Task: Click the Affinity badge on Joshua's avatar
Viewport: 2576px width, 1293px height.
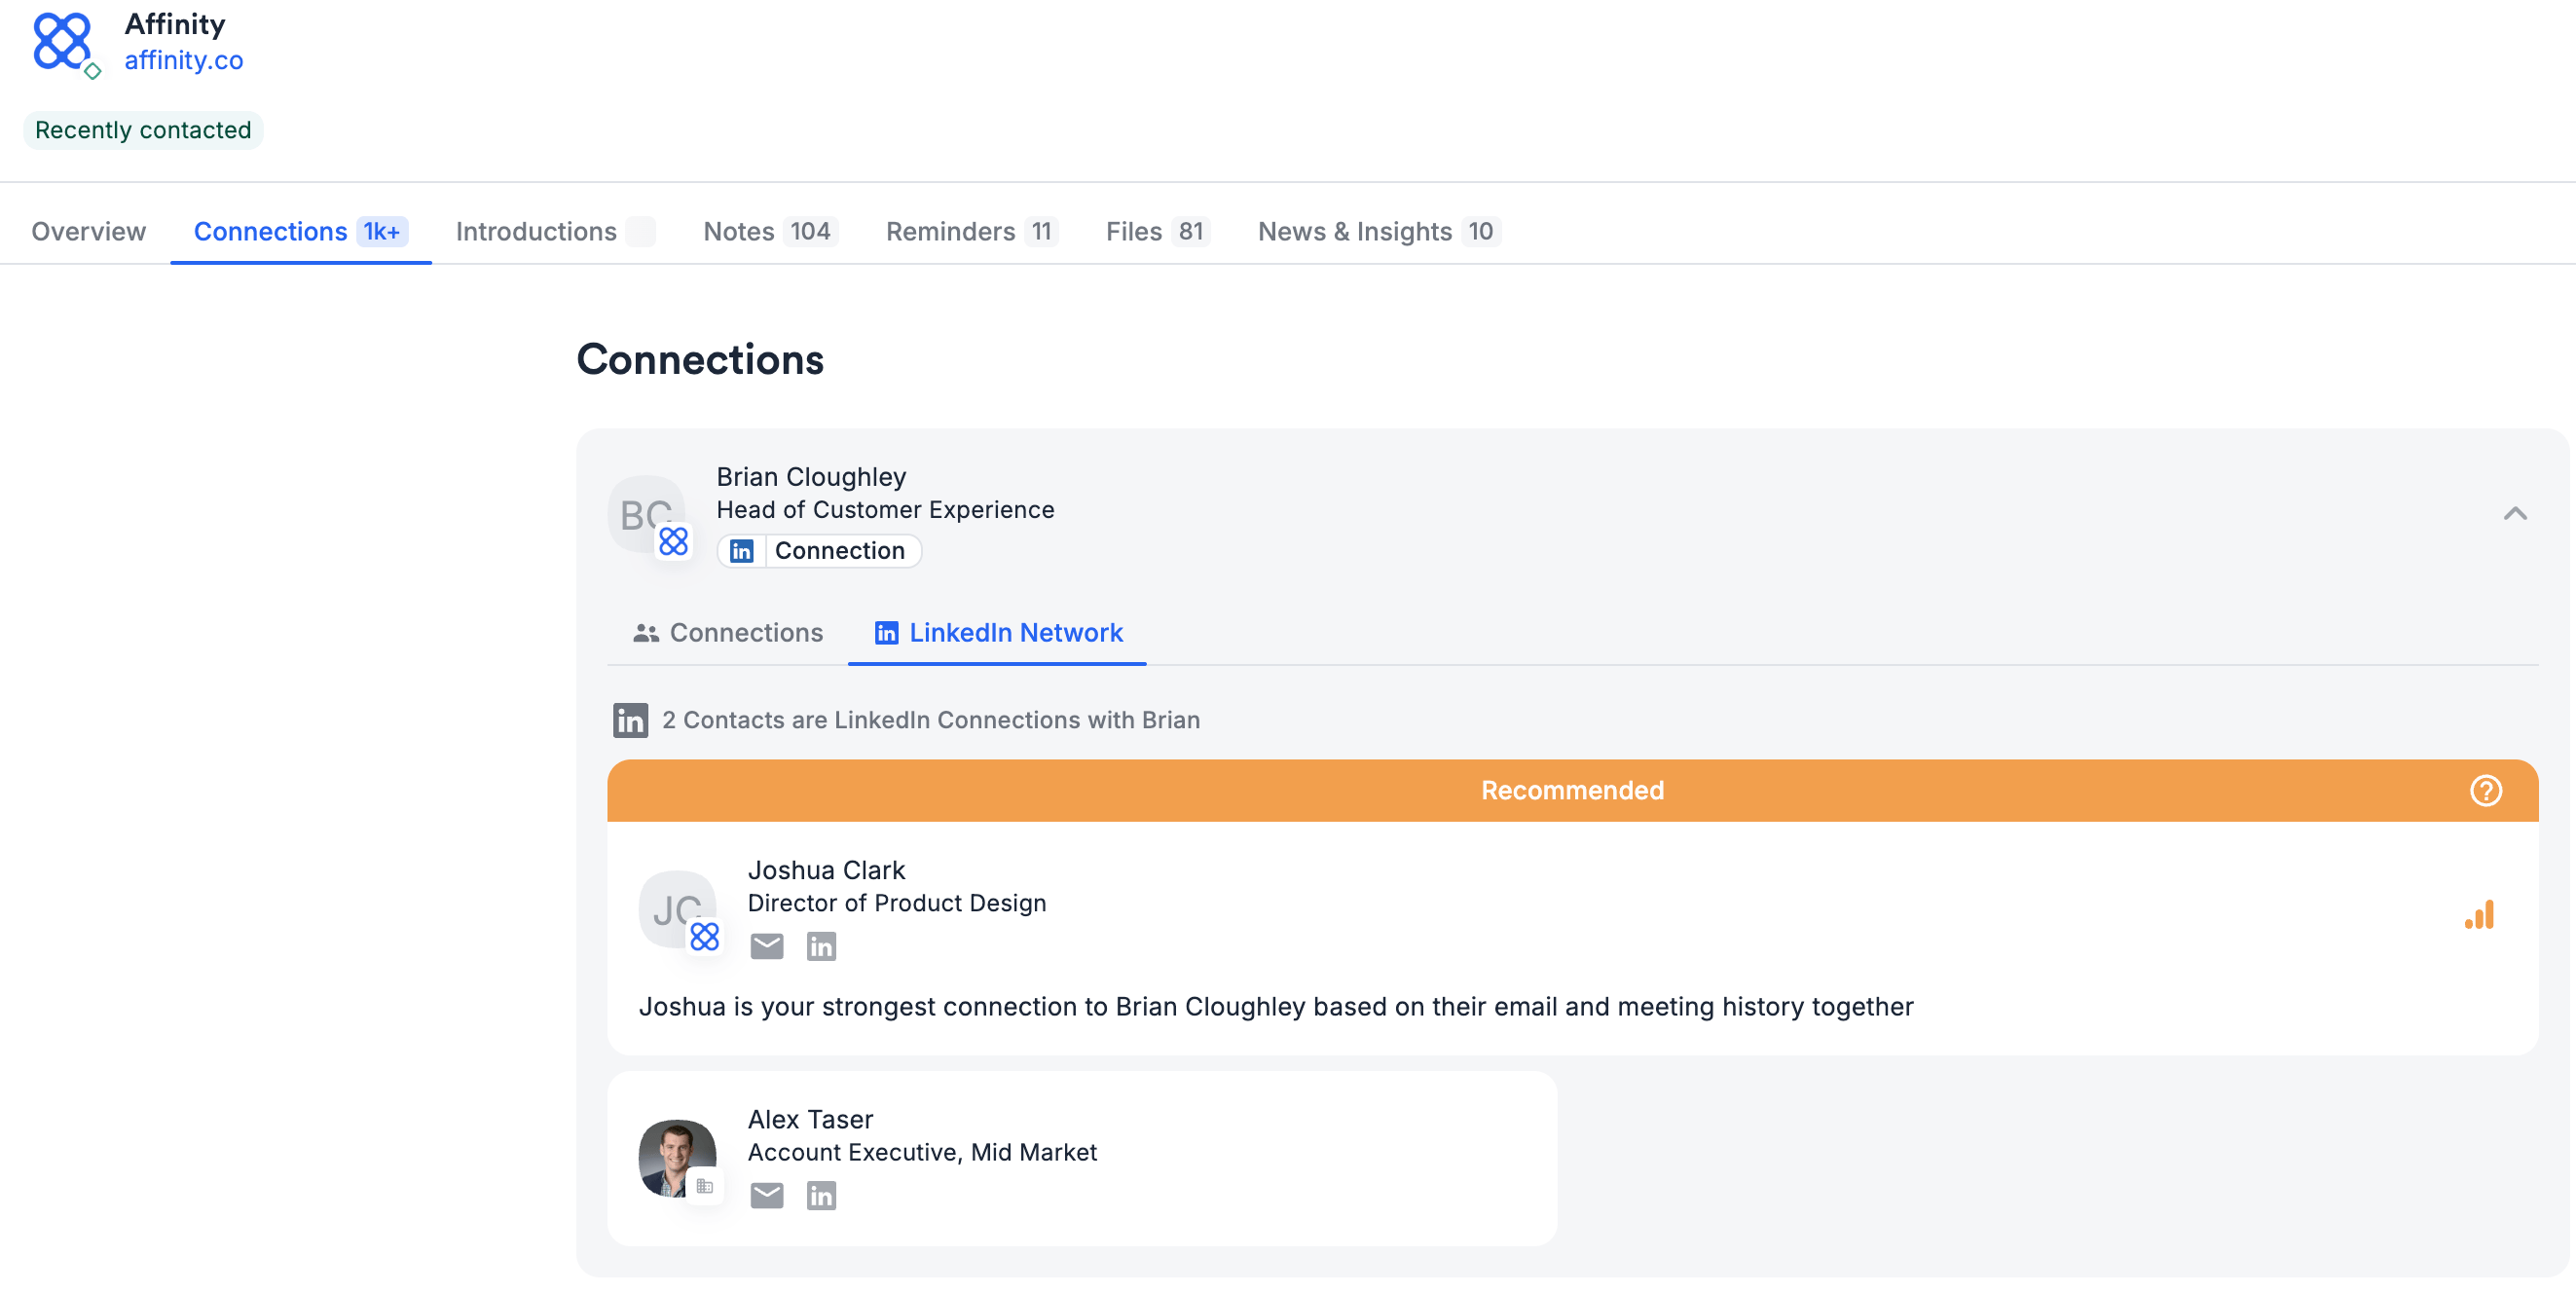Action: [704, 936]
